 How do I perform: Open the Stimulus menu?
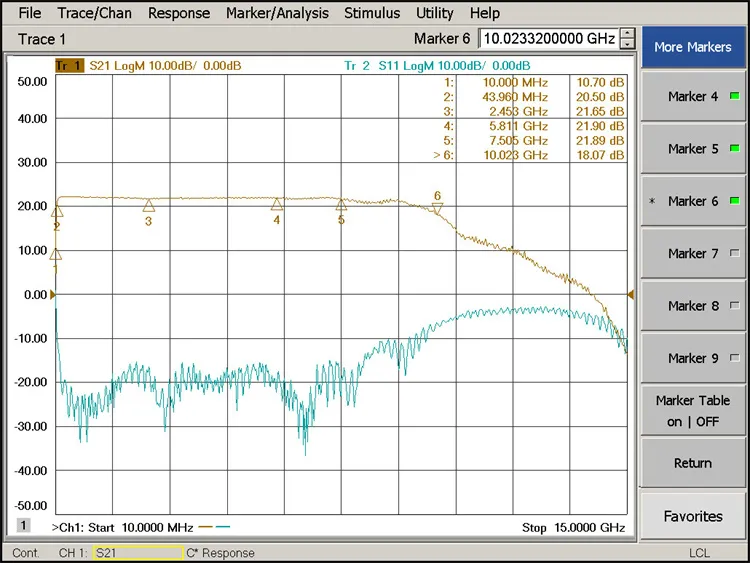(x=372, y=13)
